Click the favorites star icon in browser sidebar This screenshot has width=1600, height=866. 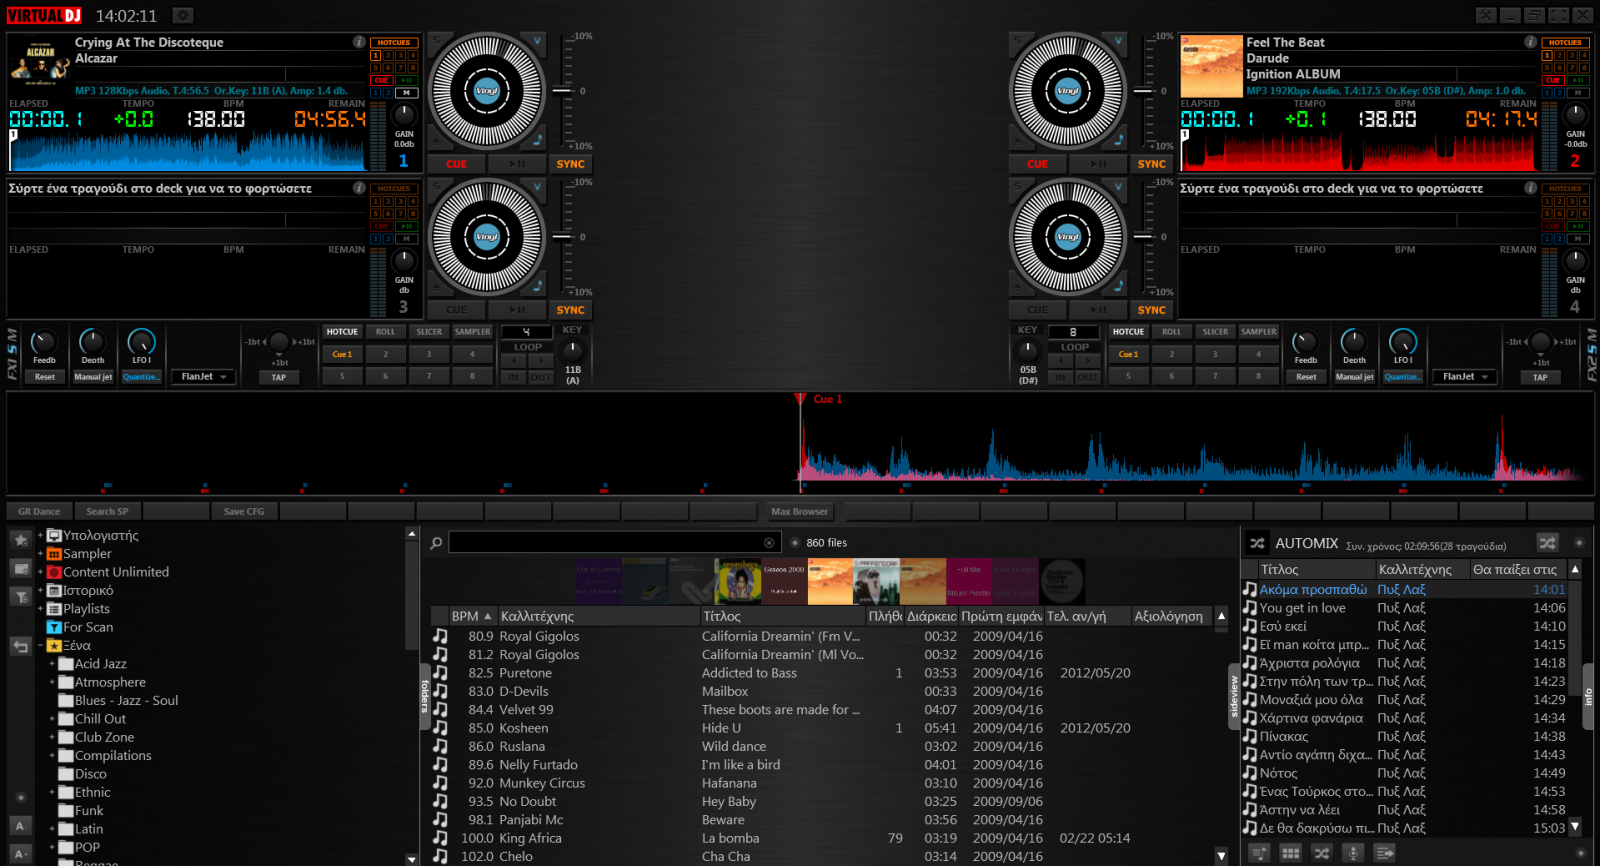point(20,539)
